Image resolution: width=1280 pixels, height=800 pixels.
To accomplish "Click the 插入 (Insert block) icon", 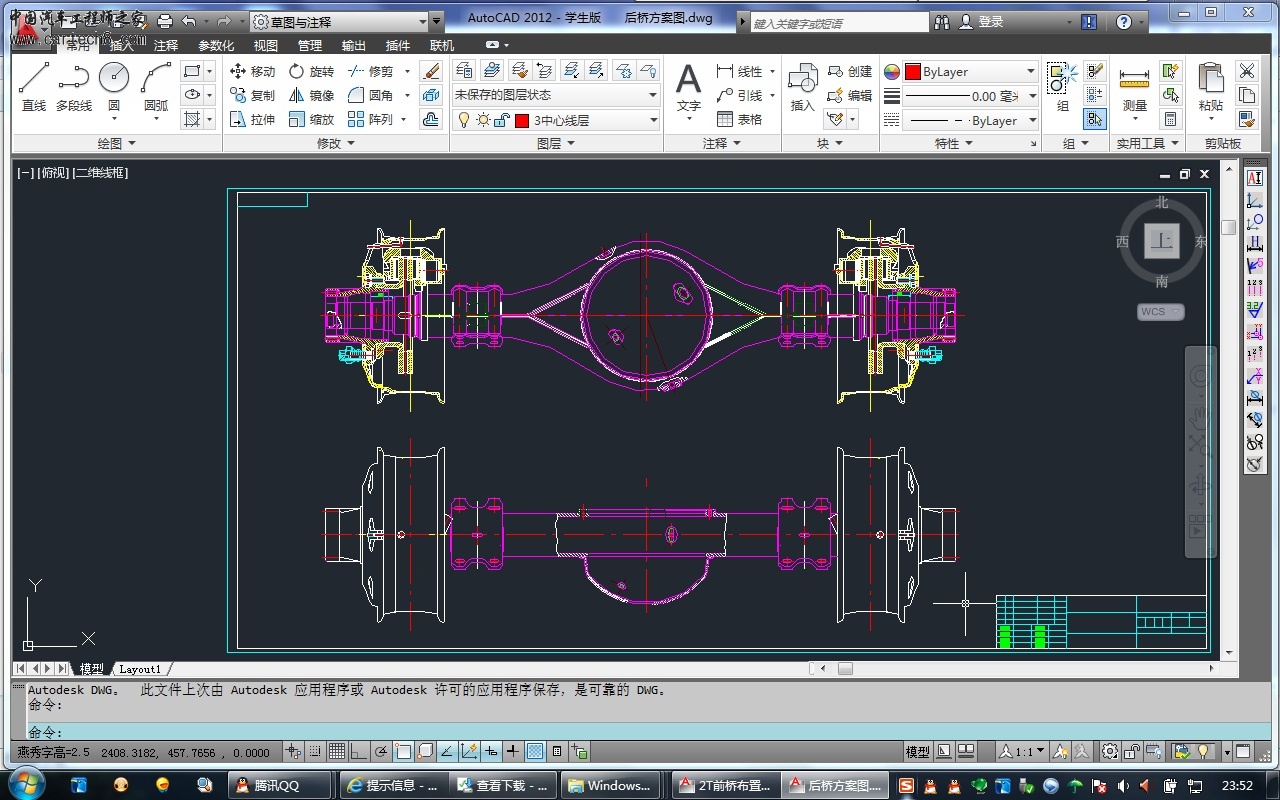I will coord(803,88).
